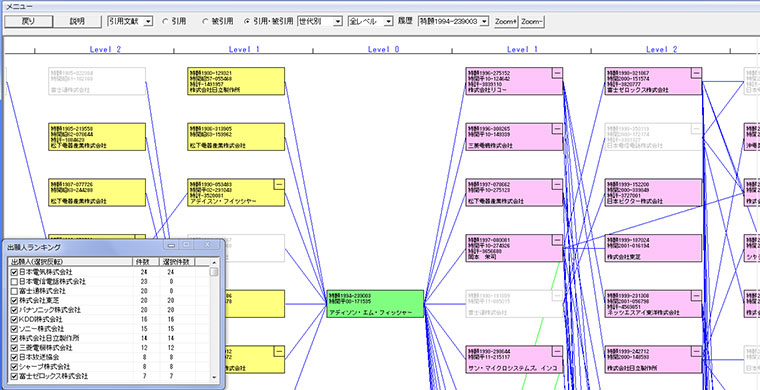Click the 戻り back button
760x390 pixels.
[x=28, y=21]
